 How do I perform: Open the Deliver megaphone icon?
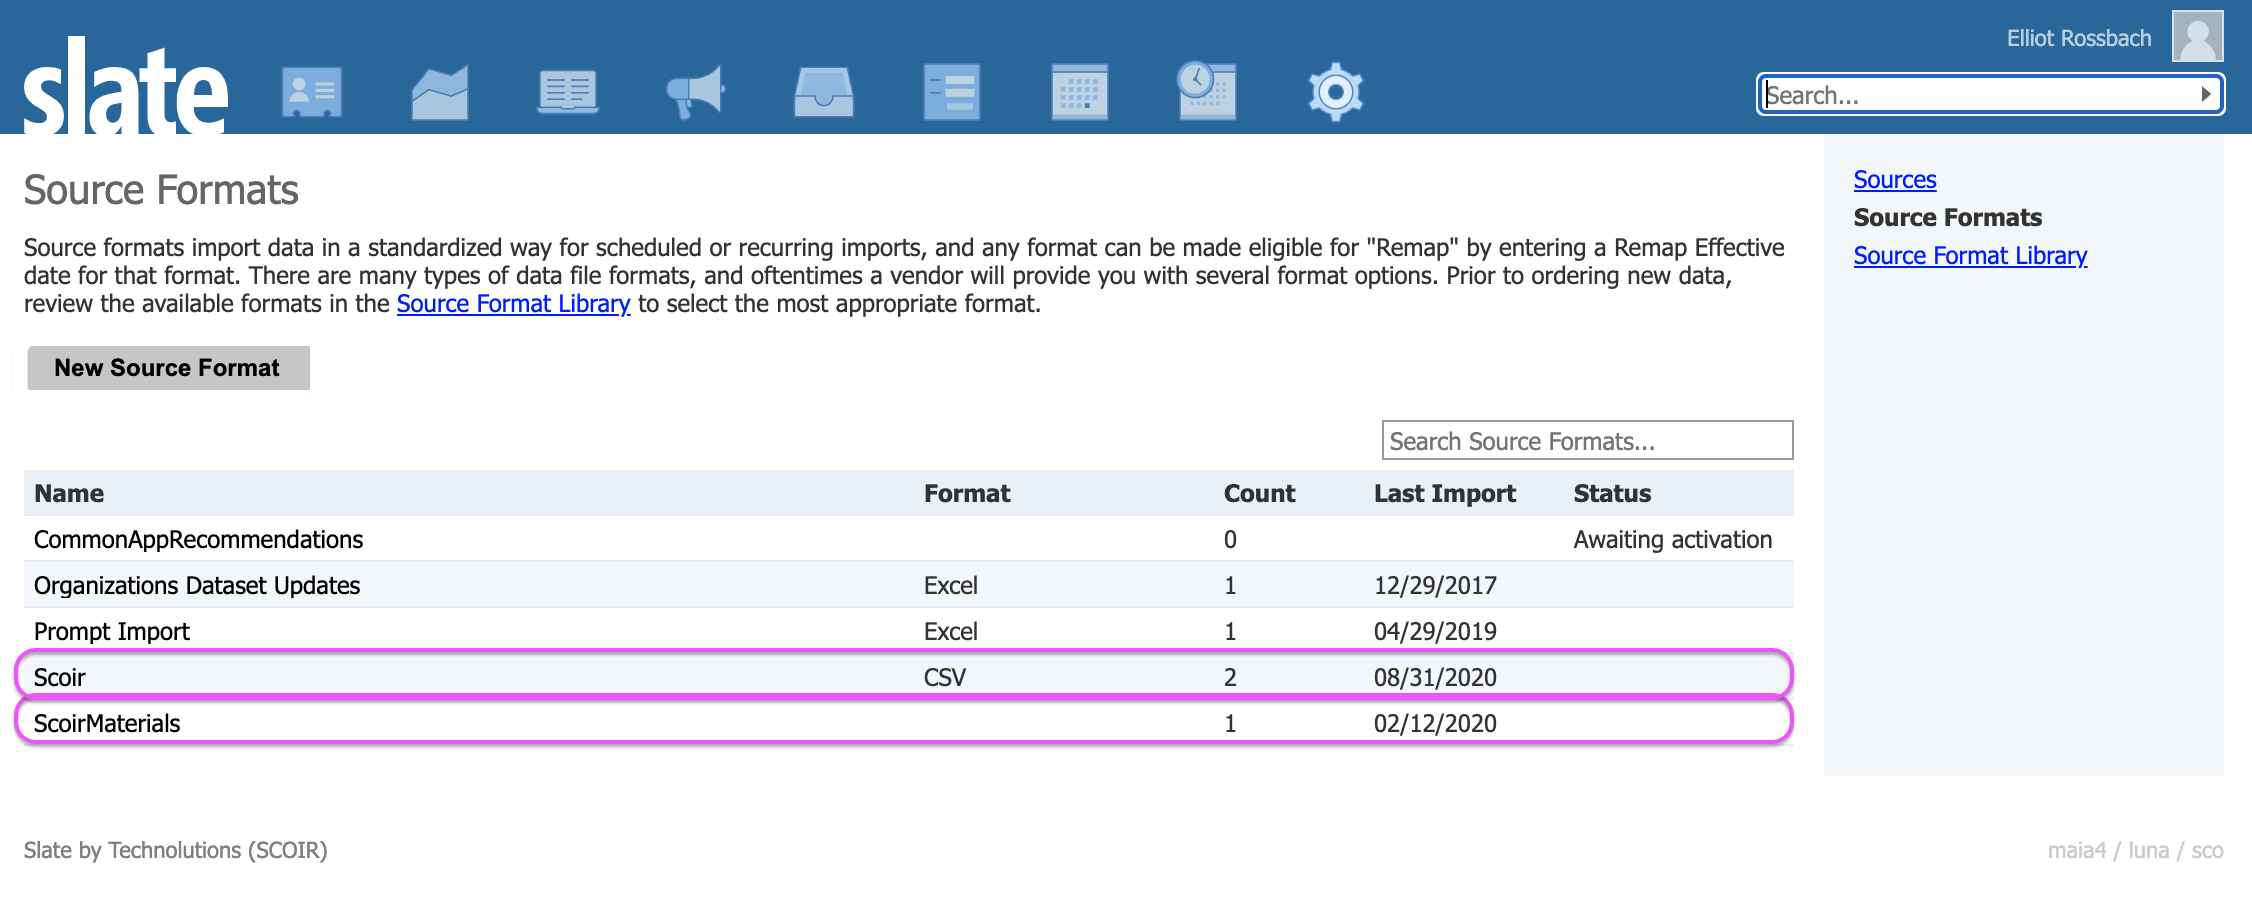(696, 92)
